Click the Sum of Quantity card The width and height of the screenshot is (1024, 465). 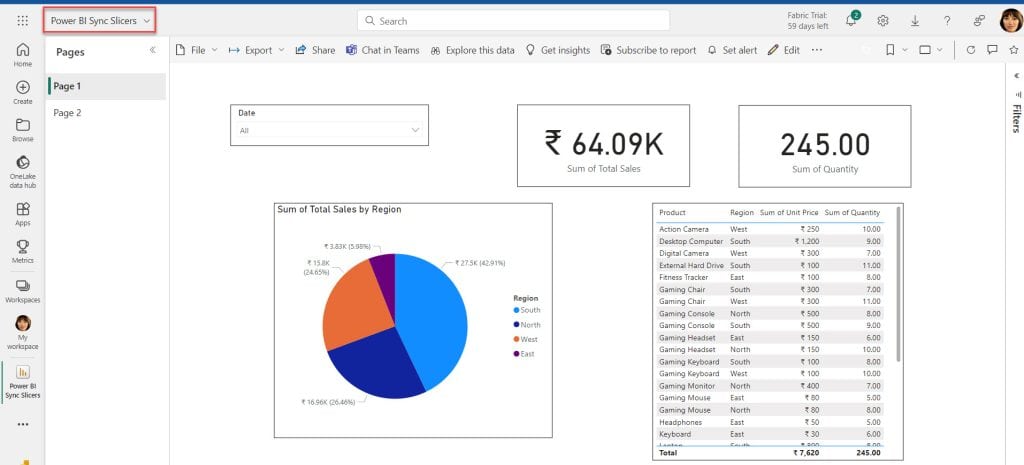click(825, 146)
